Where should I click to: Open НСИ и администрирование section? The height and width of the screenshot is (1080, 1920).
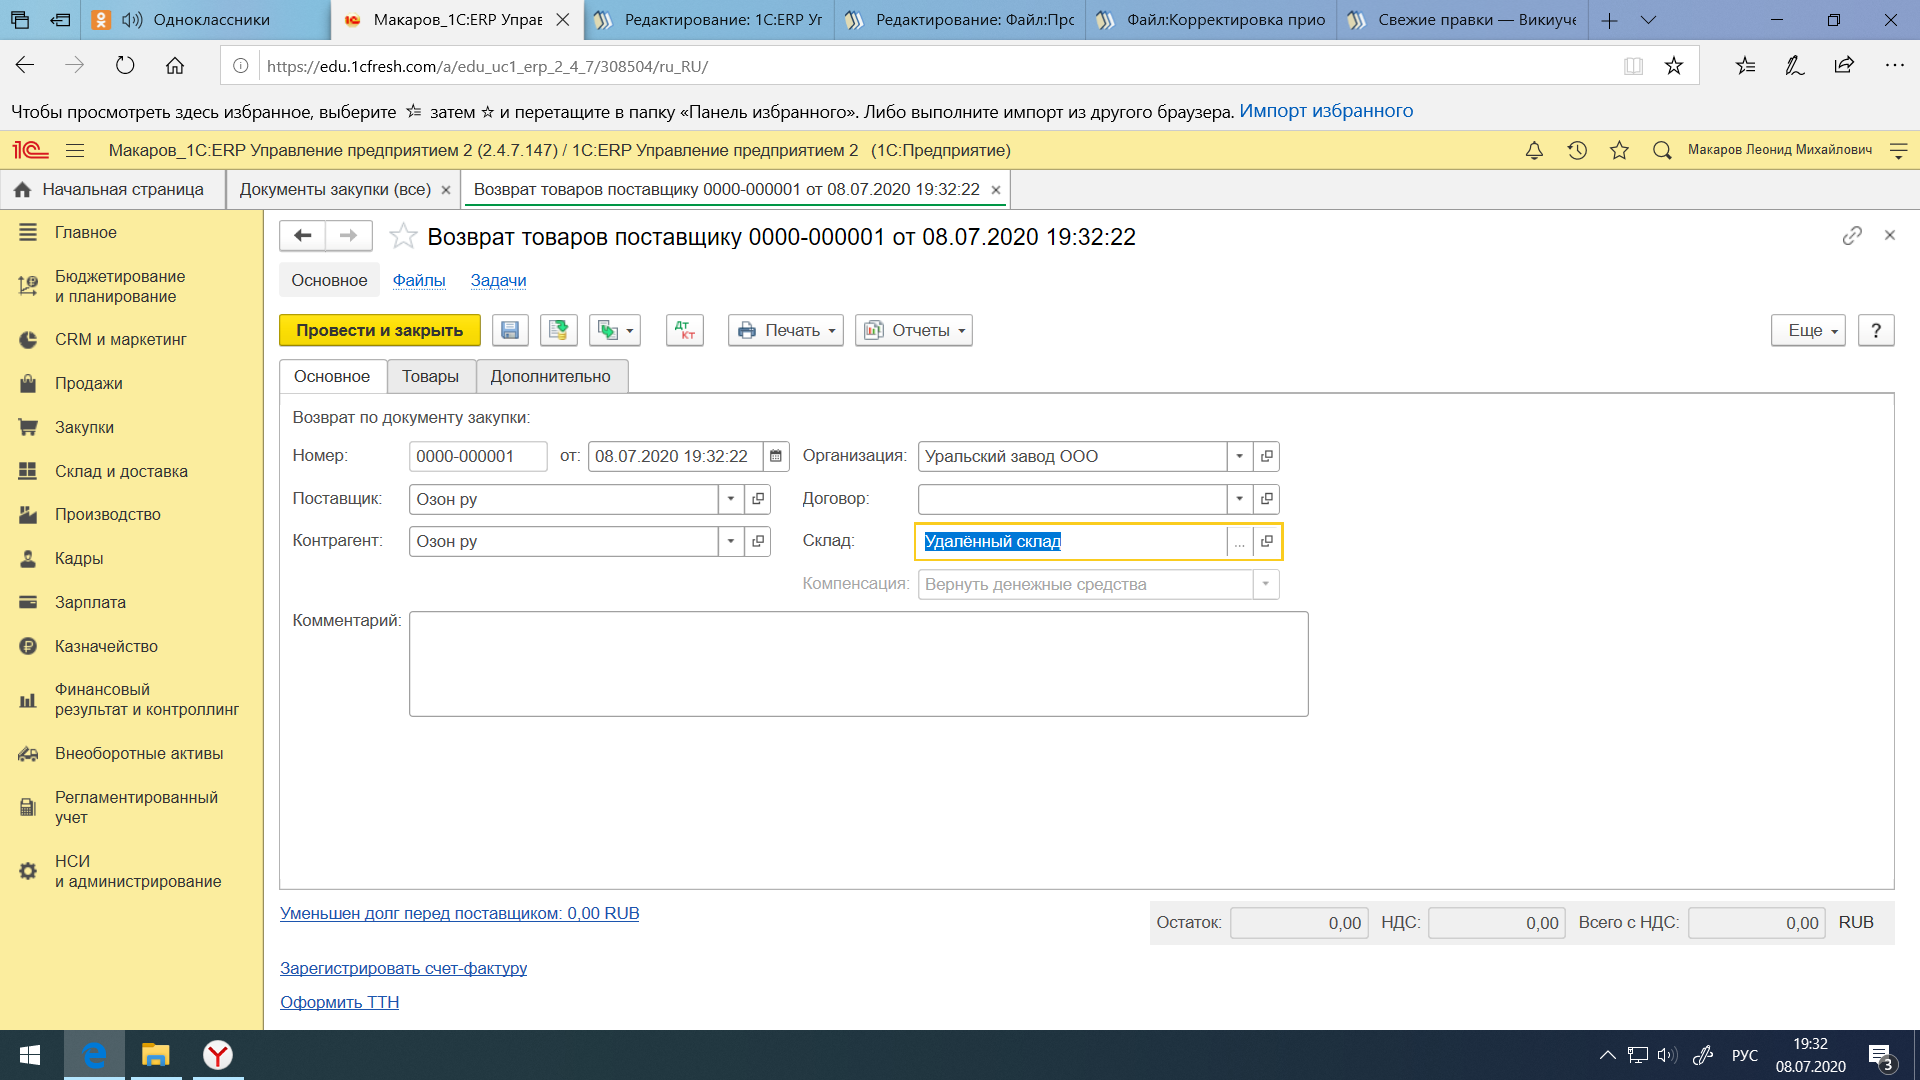coord(138,871)
